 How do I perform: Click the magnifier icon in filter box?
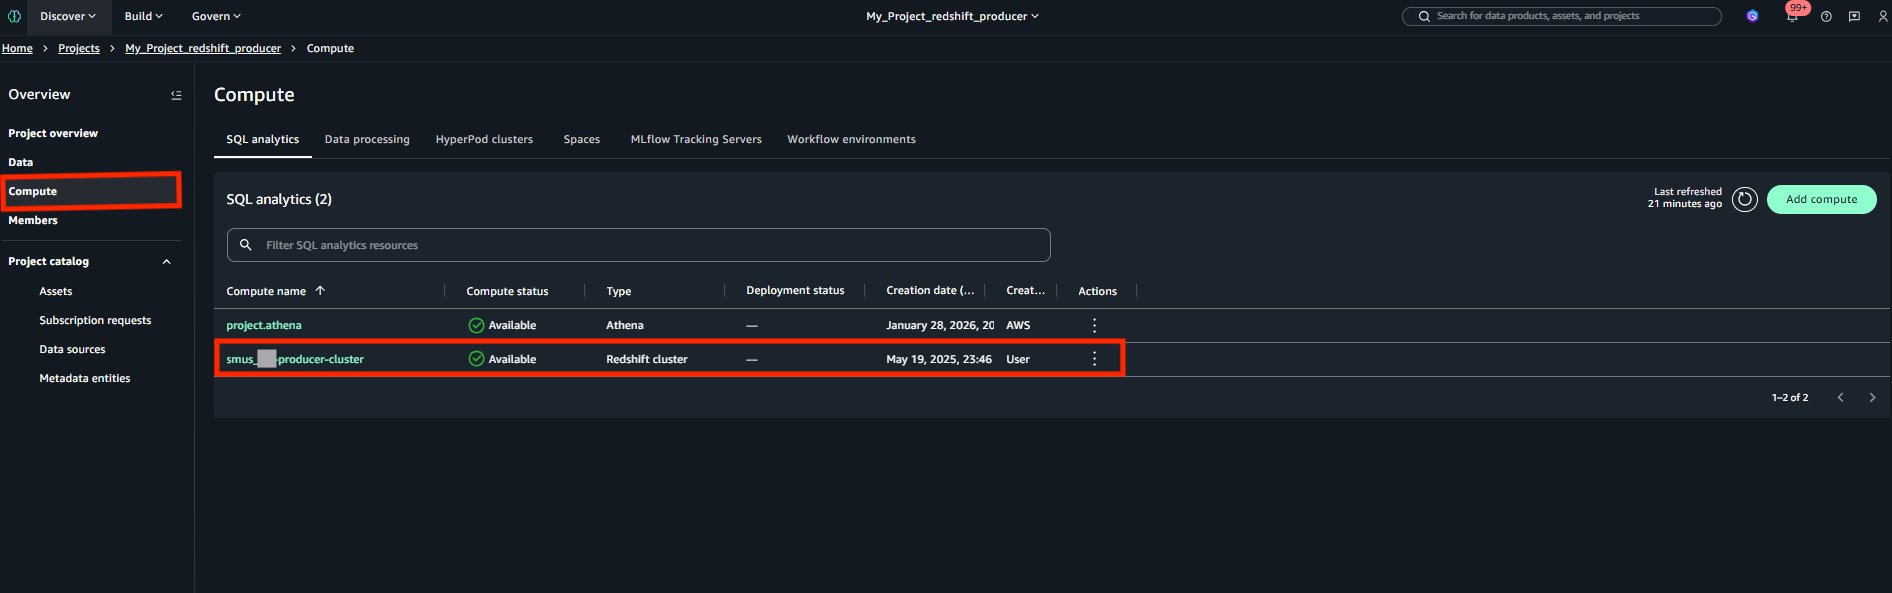click(x=245, y=245)
